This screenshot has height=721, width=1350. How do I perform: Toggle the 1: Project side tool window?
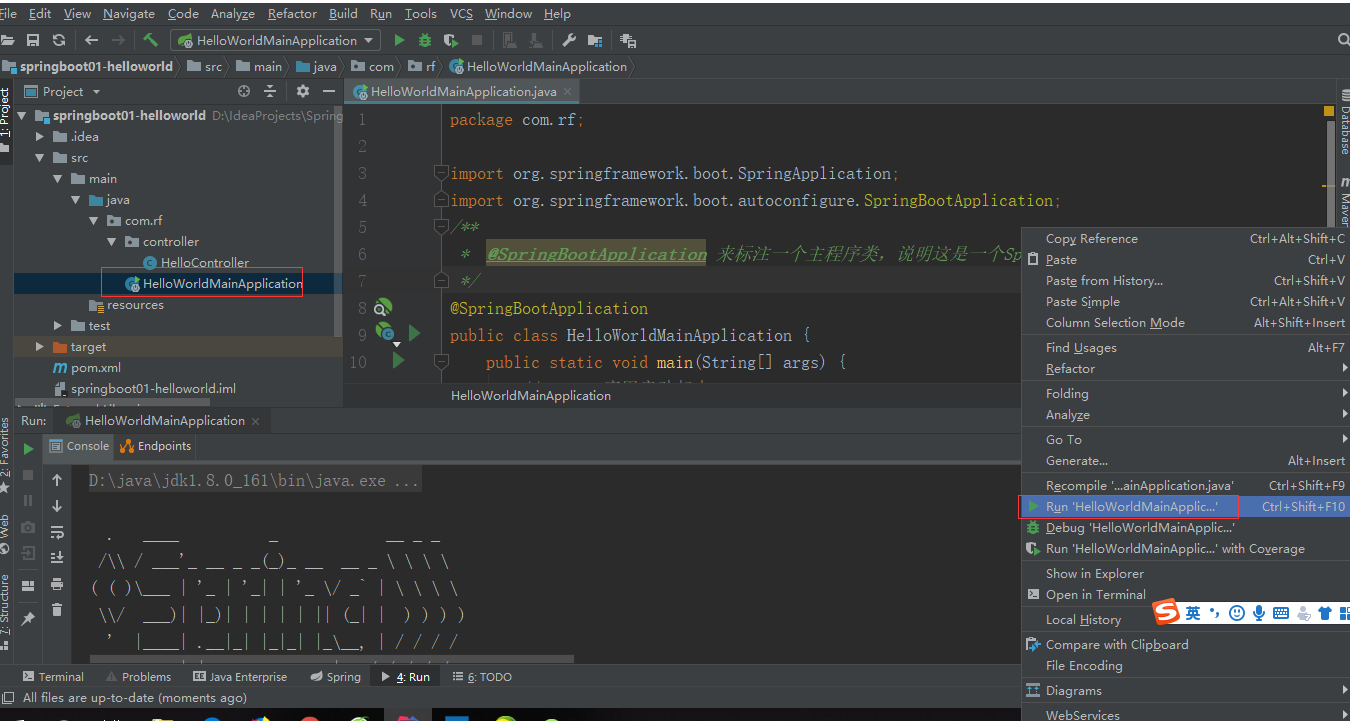pos(5,119)
